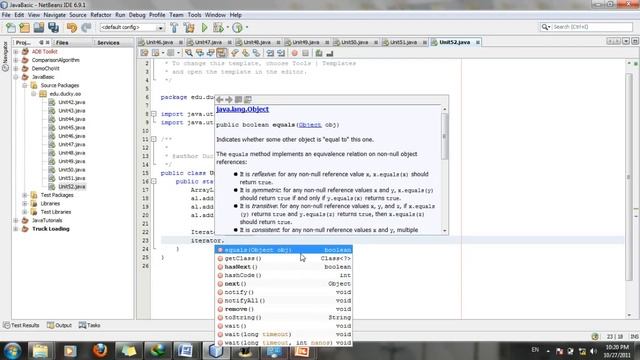Open the Tasks window button
The height and width of the screenshot is (360, 640).
tap(89, 325)
